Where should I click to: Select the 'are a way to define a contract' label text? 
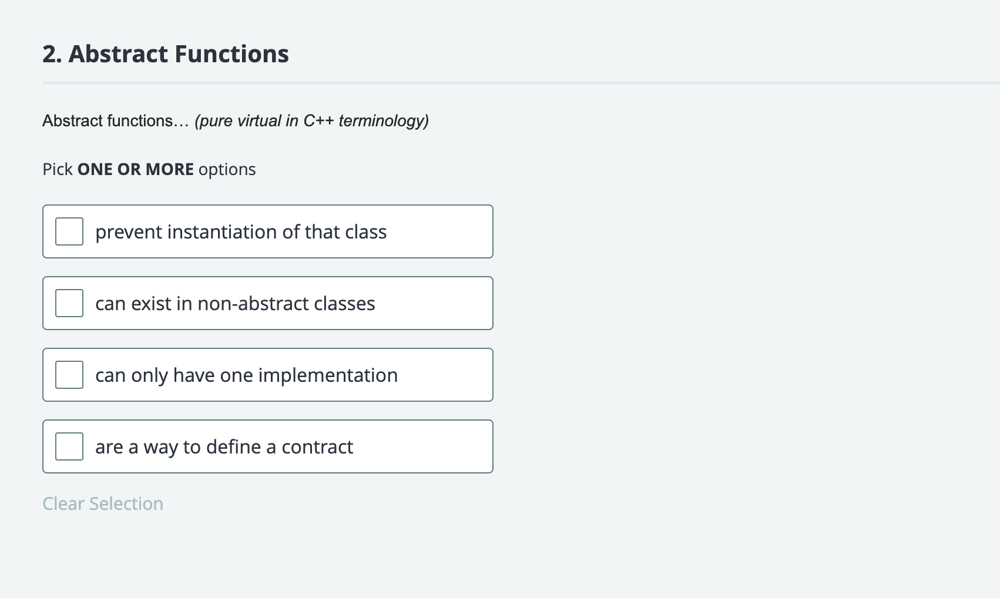[x=224, y=446]
